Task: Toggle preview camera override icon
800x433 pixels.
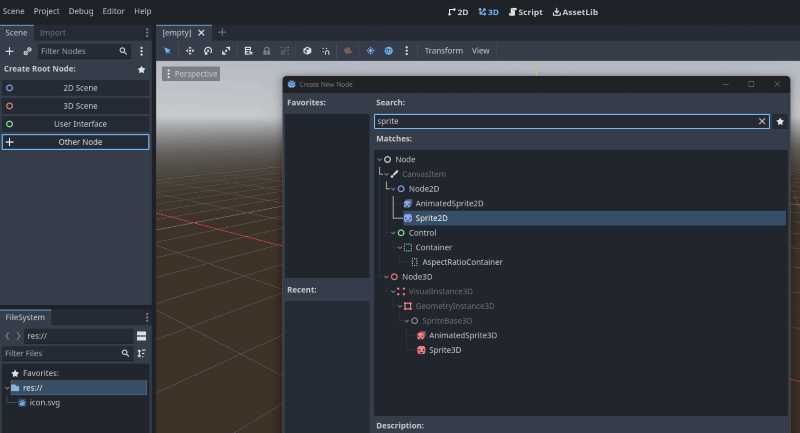Action: 347,51
